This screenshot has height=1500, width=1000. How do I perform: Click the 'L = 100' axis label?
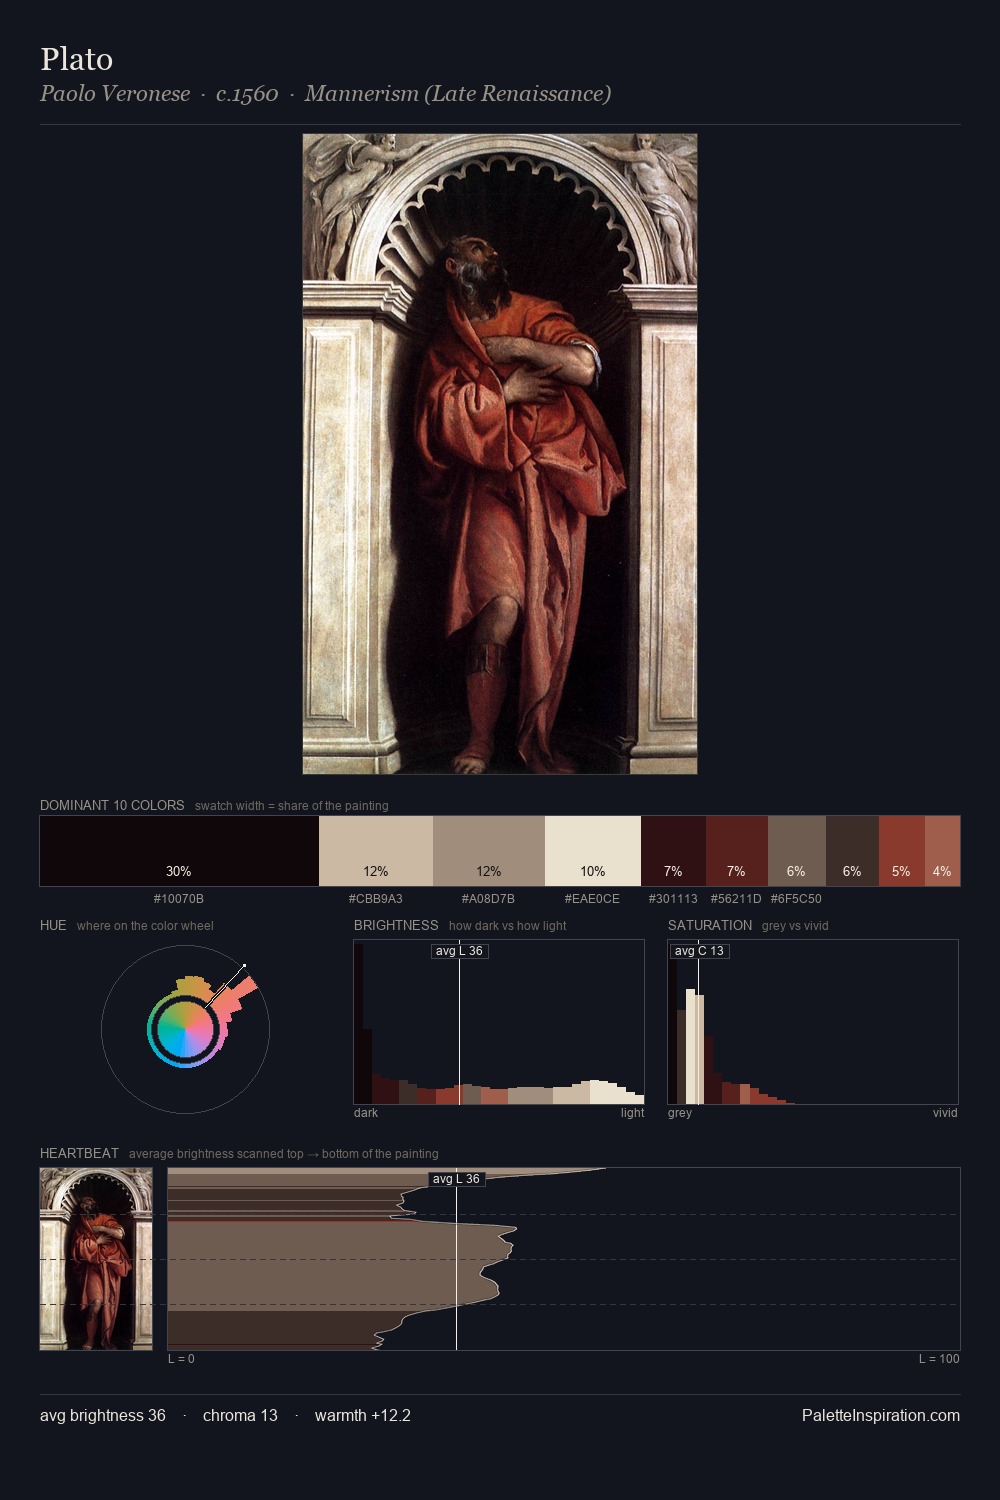[x=939, y=1359]
